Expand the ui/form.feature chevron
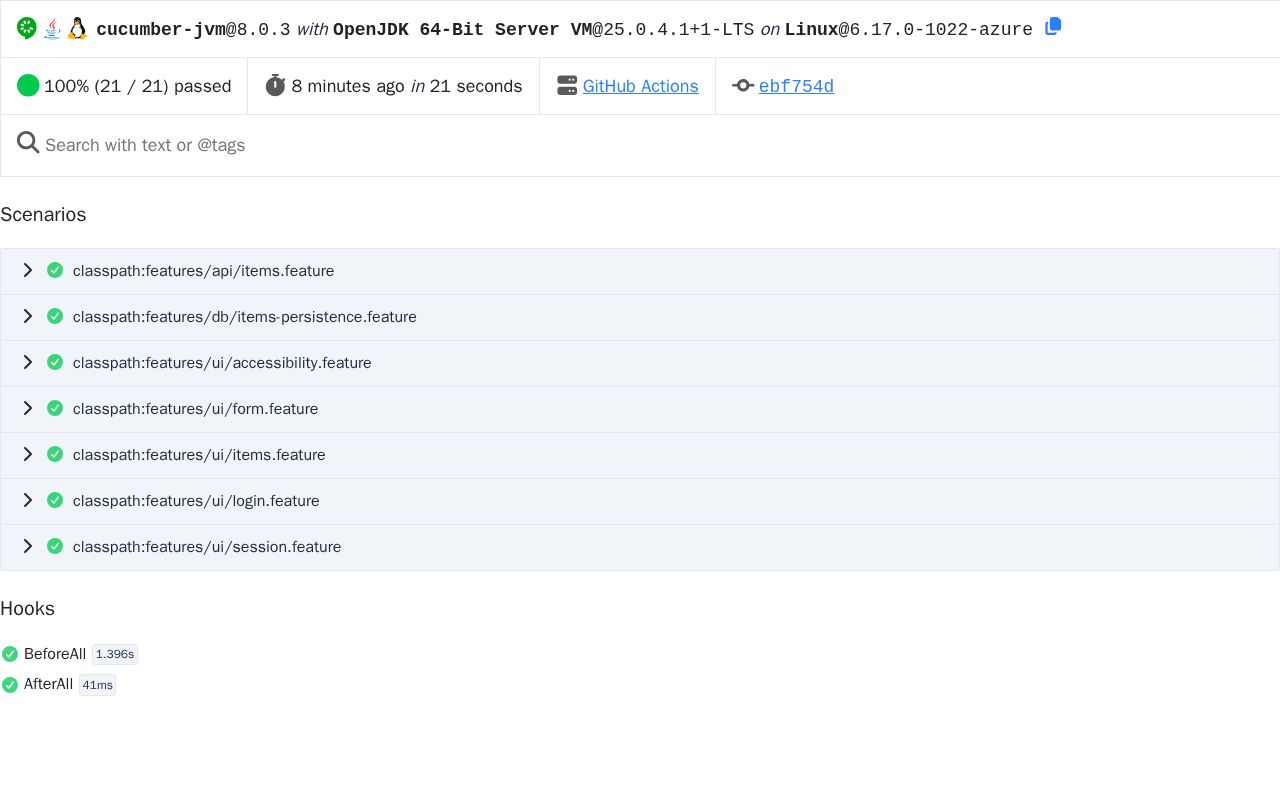This screenshot has width=1280, height=800. pos(28,408)
